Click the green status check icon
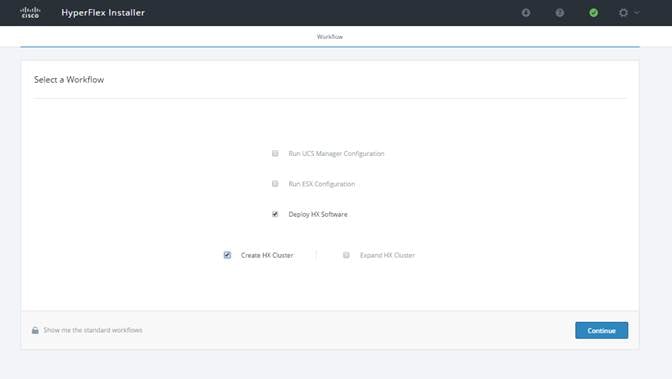 (594, 13)
